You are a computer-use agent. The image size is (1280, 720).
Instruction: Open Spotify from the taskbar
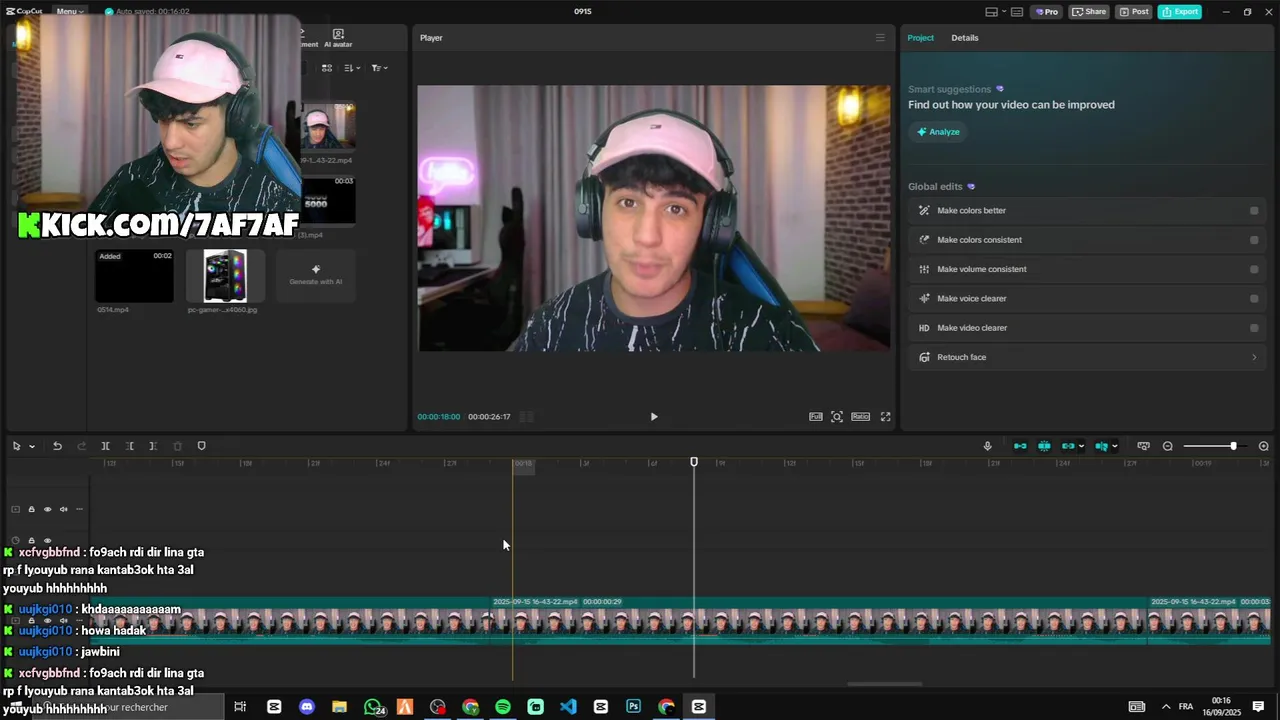tap(503, 707)
